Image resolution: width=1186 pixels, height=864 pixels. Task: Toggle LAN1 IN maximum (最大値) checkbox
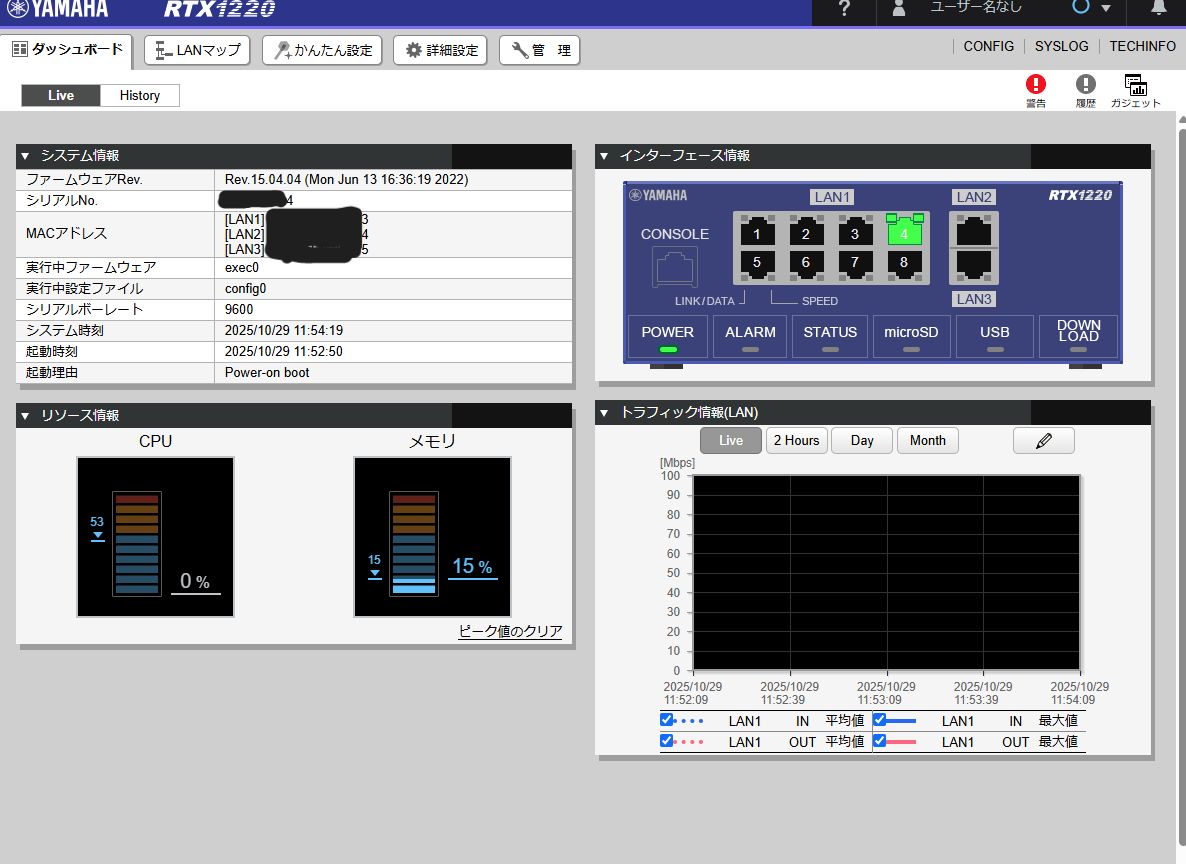880,720
